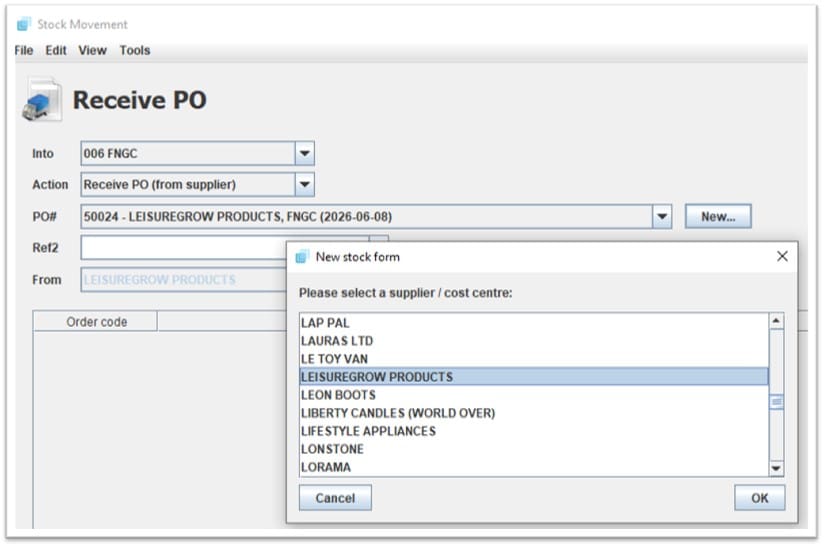Click the supplier list scroll-down arrow
This screenshot has width=825, height=547.
776,468
